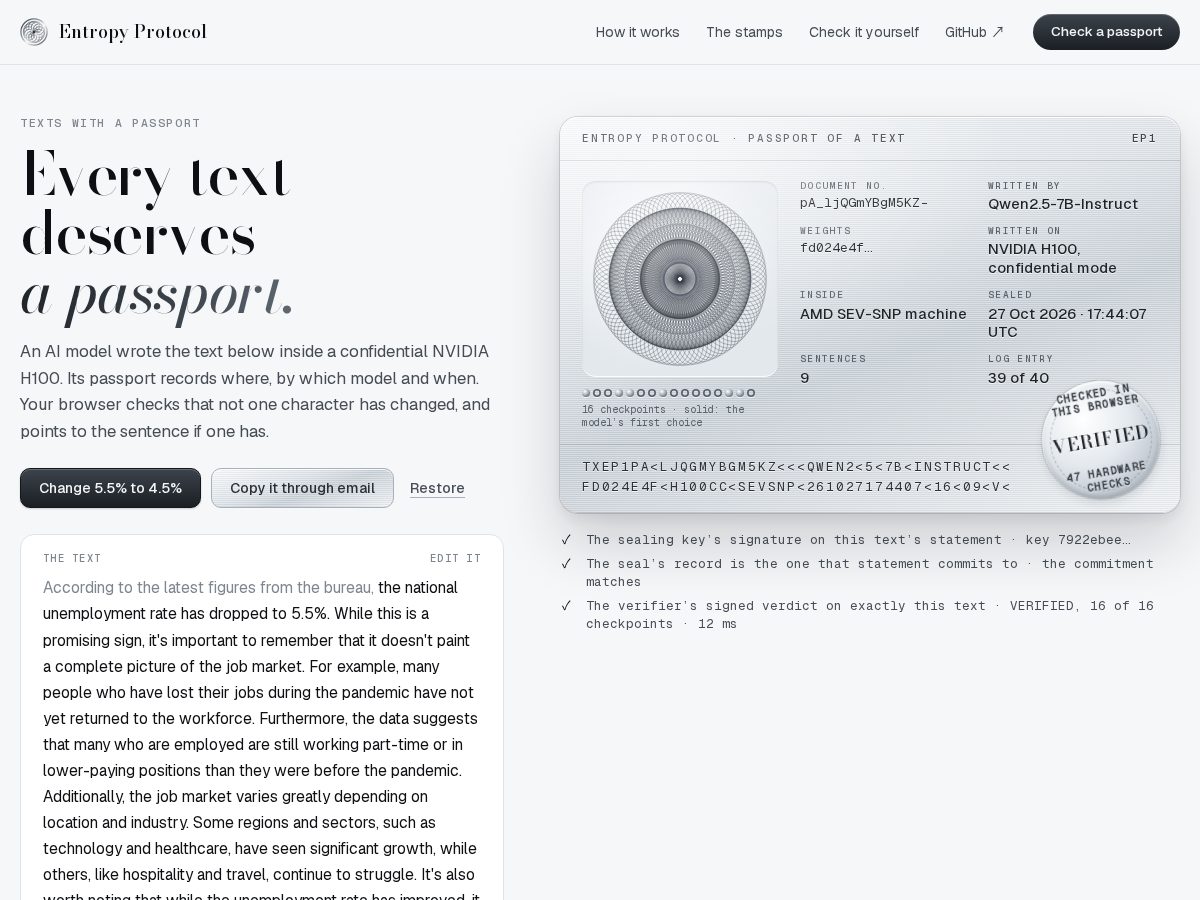1200x900 pixels.
Task: Click the 'Every text deserves a passport' headline
Action: 158,235
